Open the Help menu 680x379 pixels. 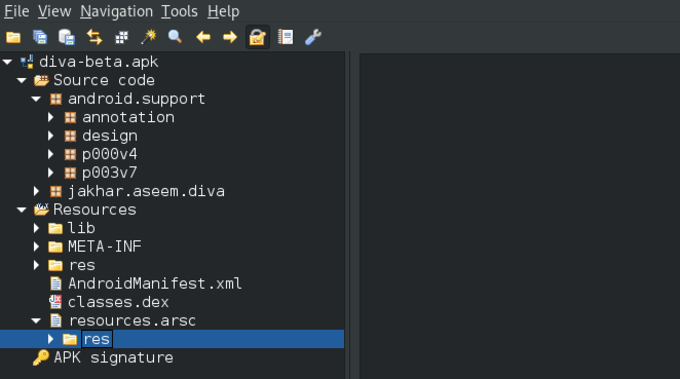[223, 11]
